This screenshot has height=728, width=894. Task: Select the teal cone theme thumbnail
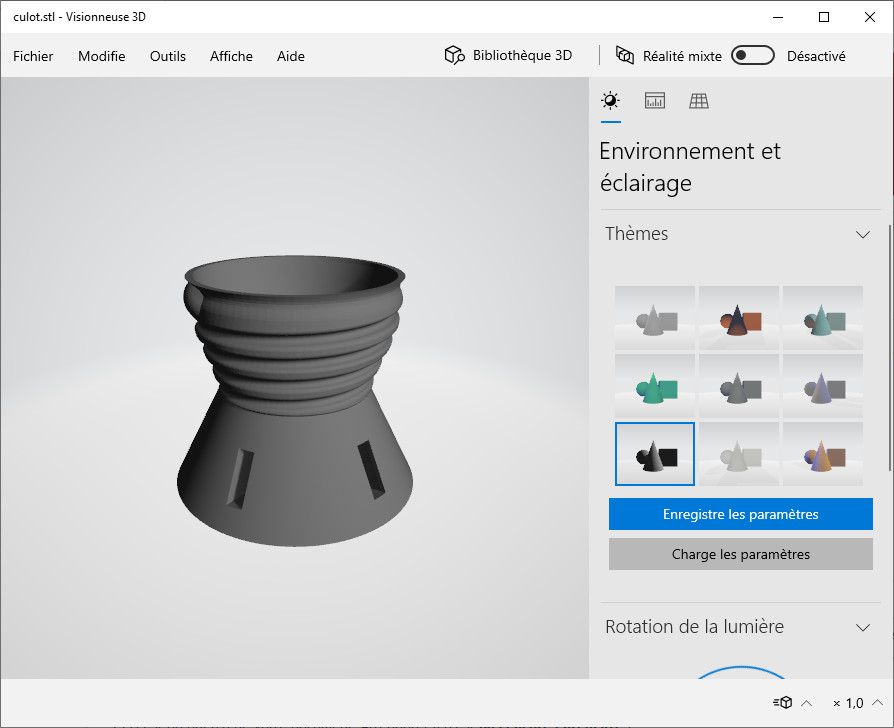(x=822, y=318)
